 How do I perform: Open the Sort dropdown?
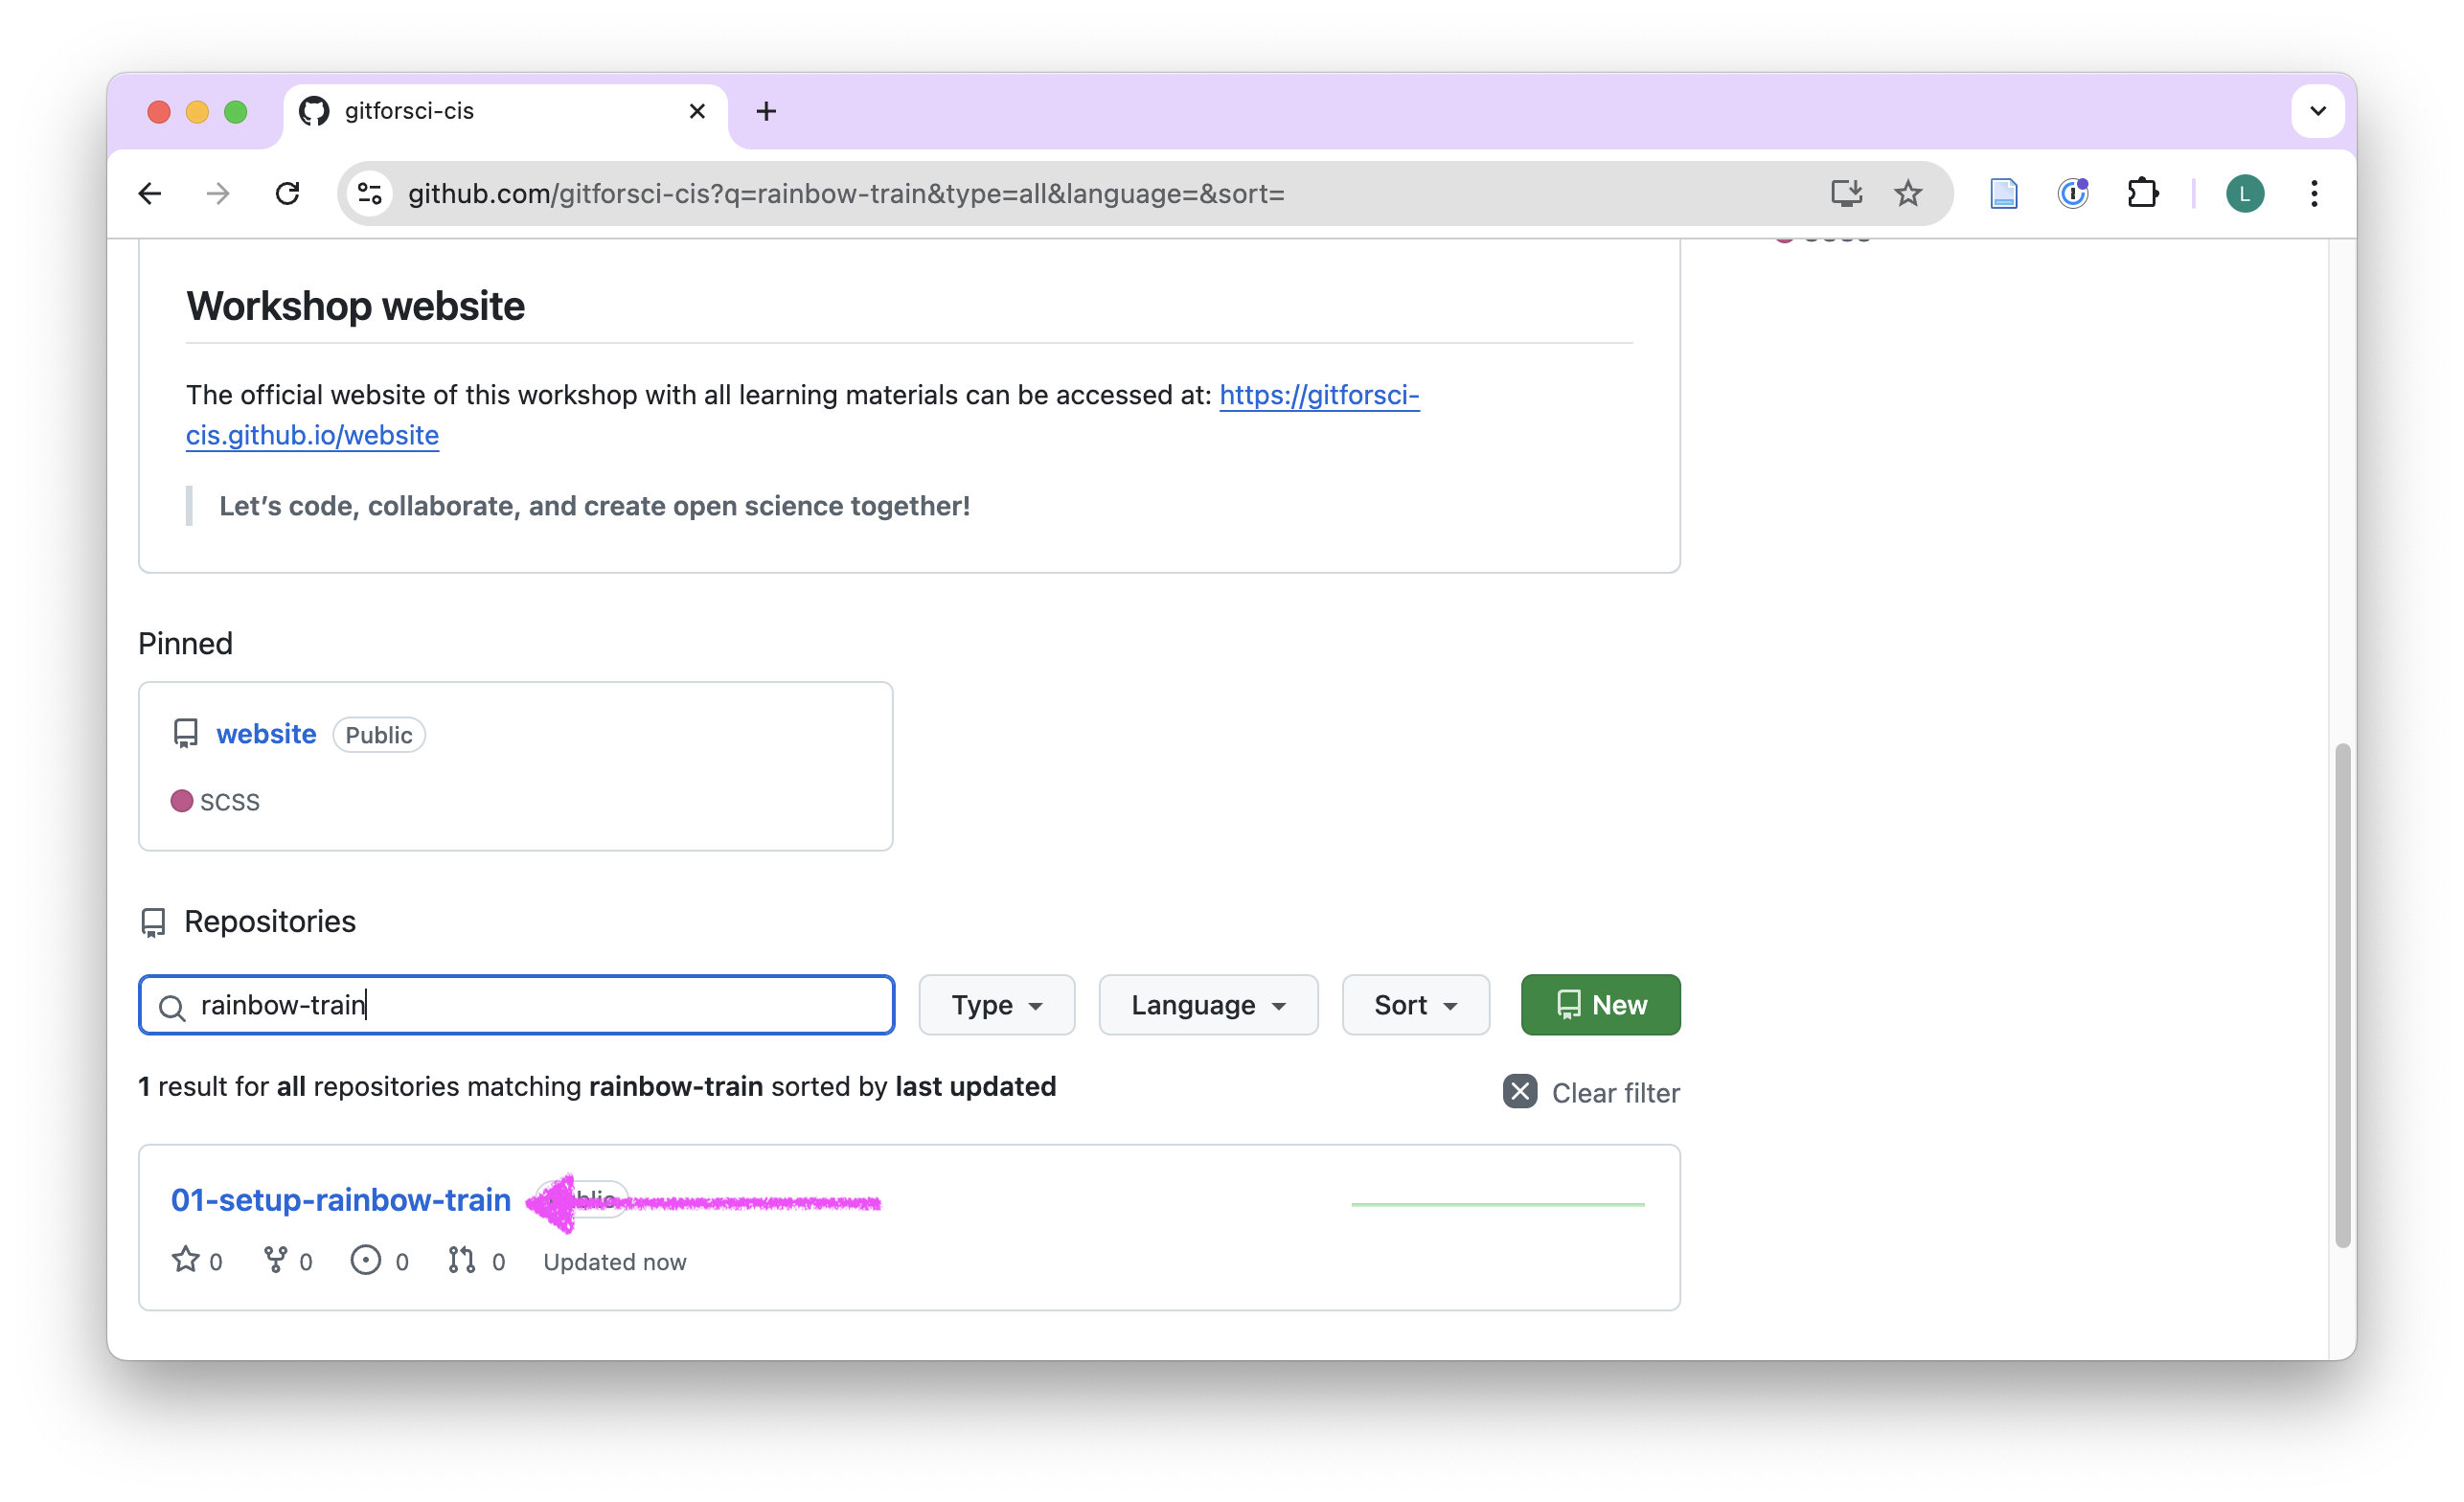click(1415, 1005)
